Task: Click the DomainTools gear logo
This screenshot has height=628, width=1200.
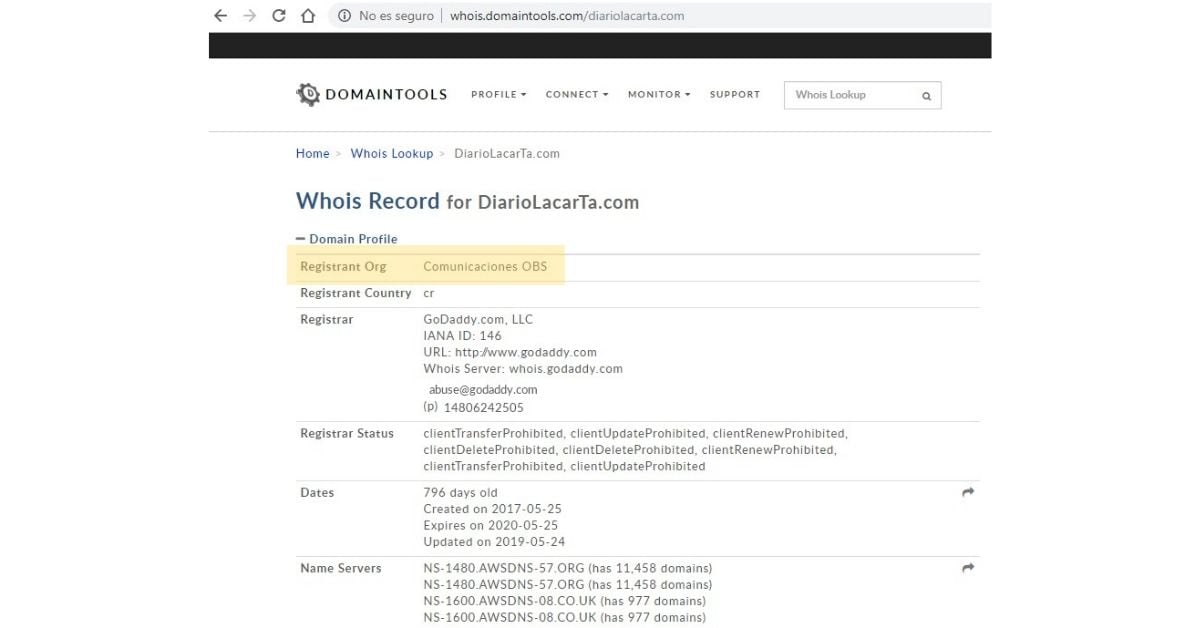Action: pyautogui.click(x=308, y=95)
